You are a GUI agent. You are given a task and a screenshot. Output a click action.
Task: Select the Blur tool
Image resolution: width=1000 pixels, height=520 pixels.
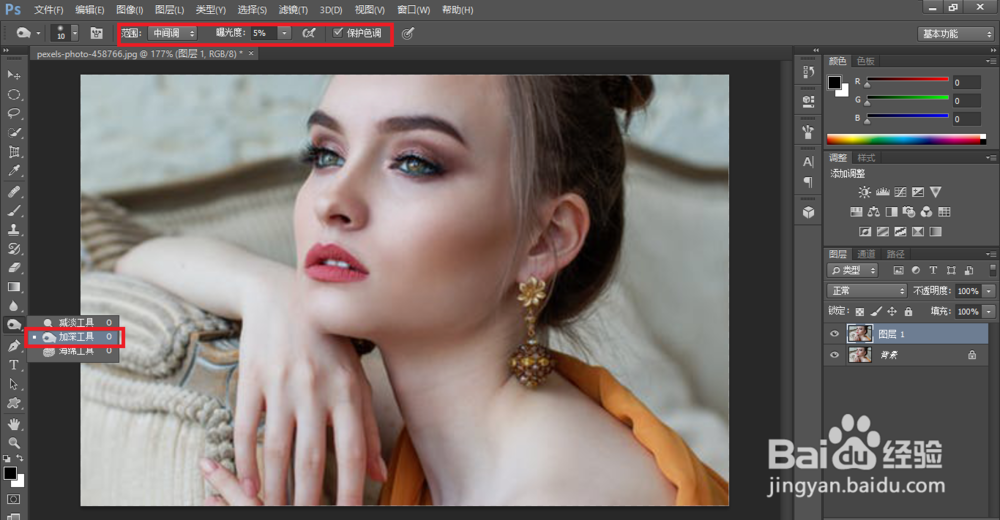click(13, 306)
